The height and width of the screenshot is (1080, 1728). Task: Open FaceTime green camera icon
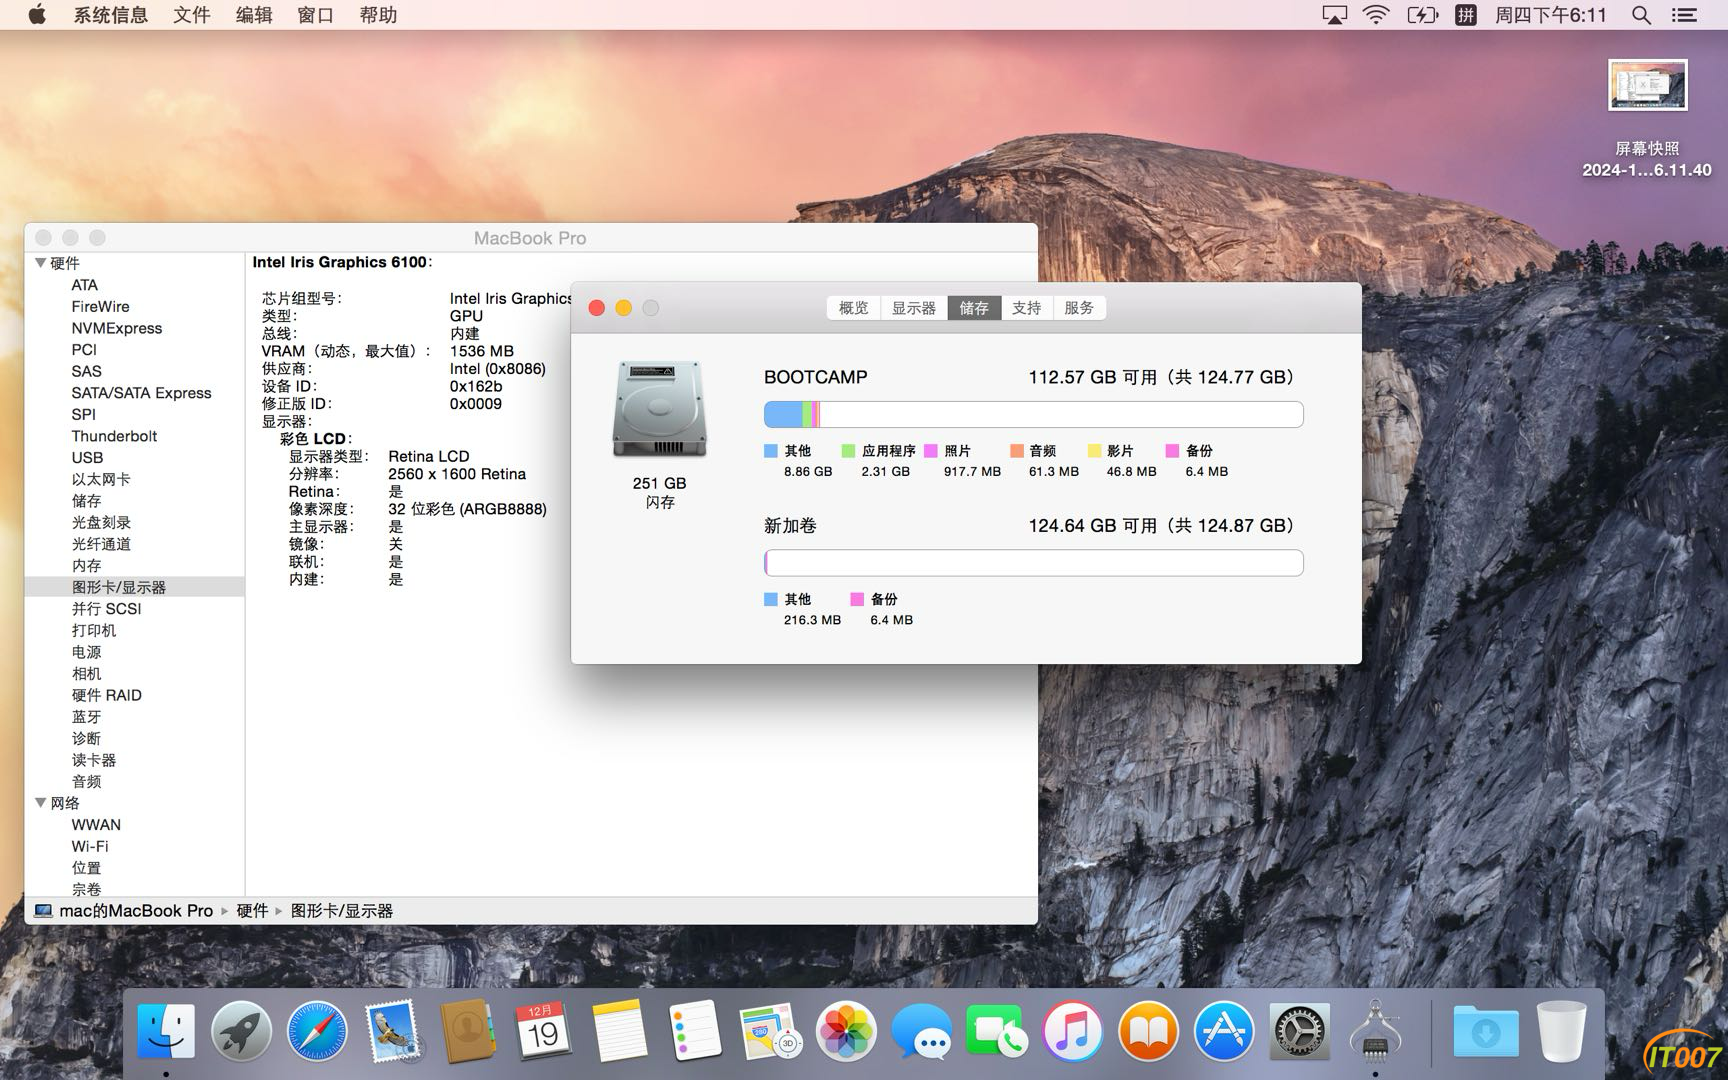pyautogui.click(x=996, y=1031)
